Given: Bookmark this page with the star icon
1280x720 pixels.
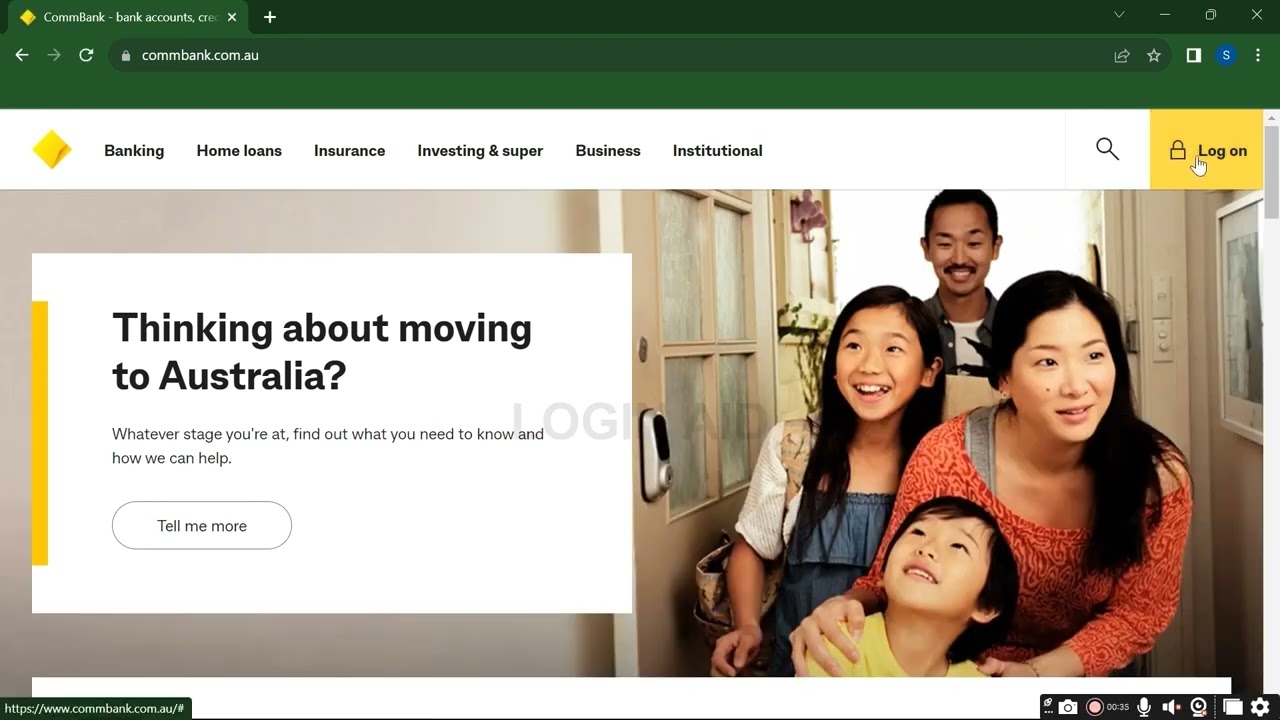Looking at the screenshot, I should [1154, 56].
